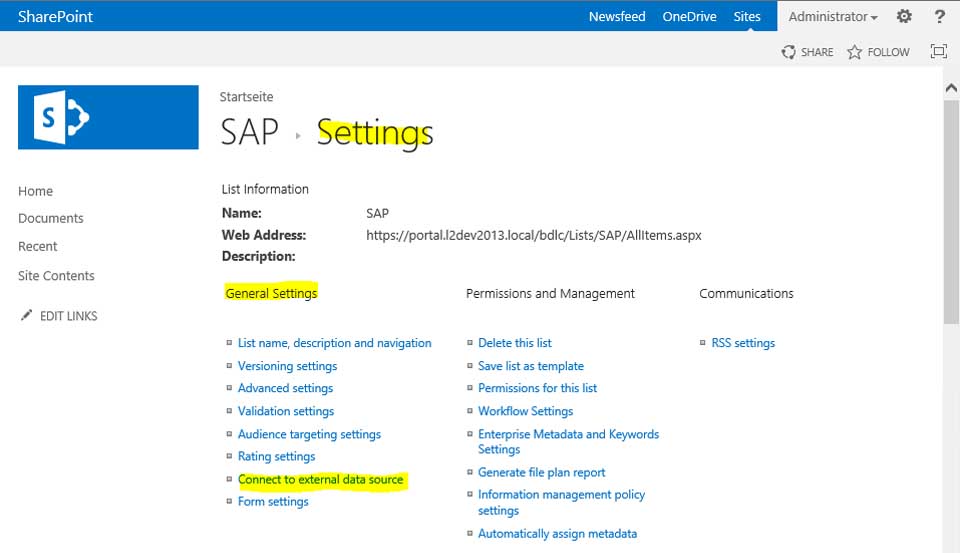This screenshot has width=960, height=553.
Task: Open Connect to external data source
Action: click(320, 480)
